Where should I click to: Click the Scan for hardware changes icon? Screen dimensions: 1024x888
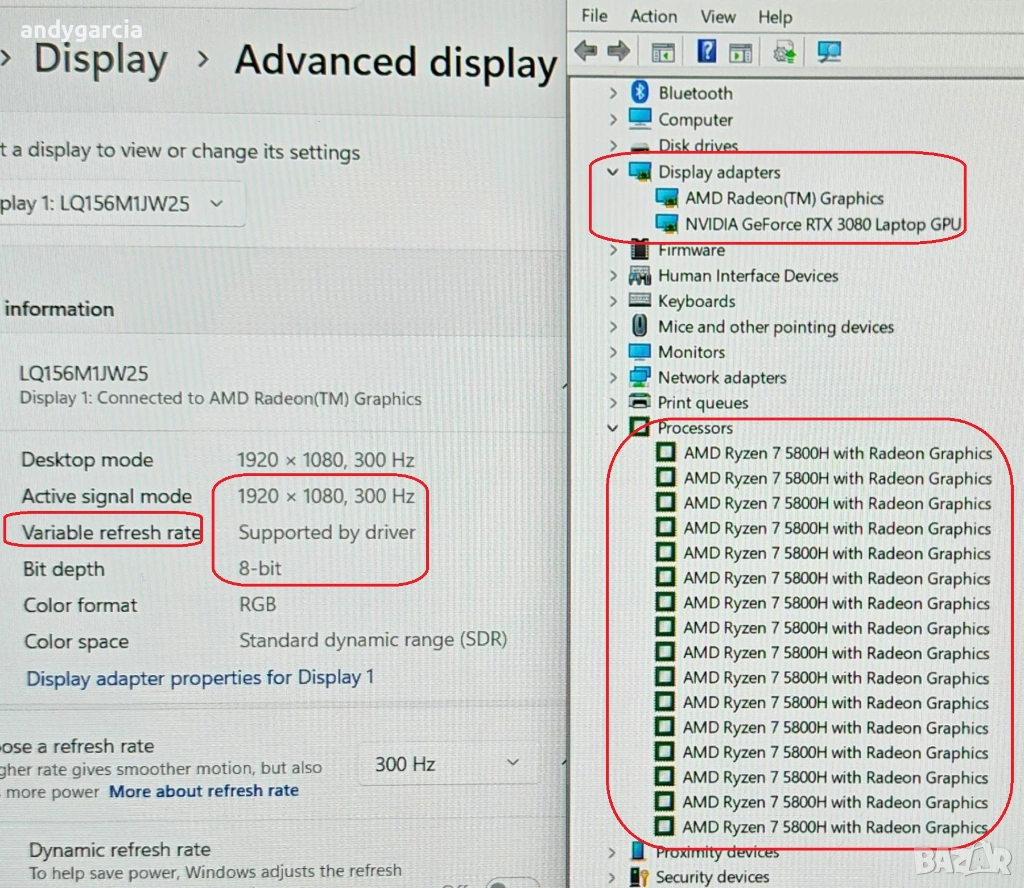[829, 52]
